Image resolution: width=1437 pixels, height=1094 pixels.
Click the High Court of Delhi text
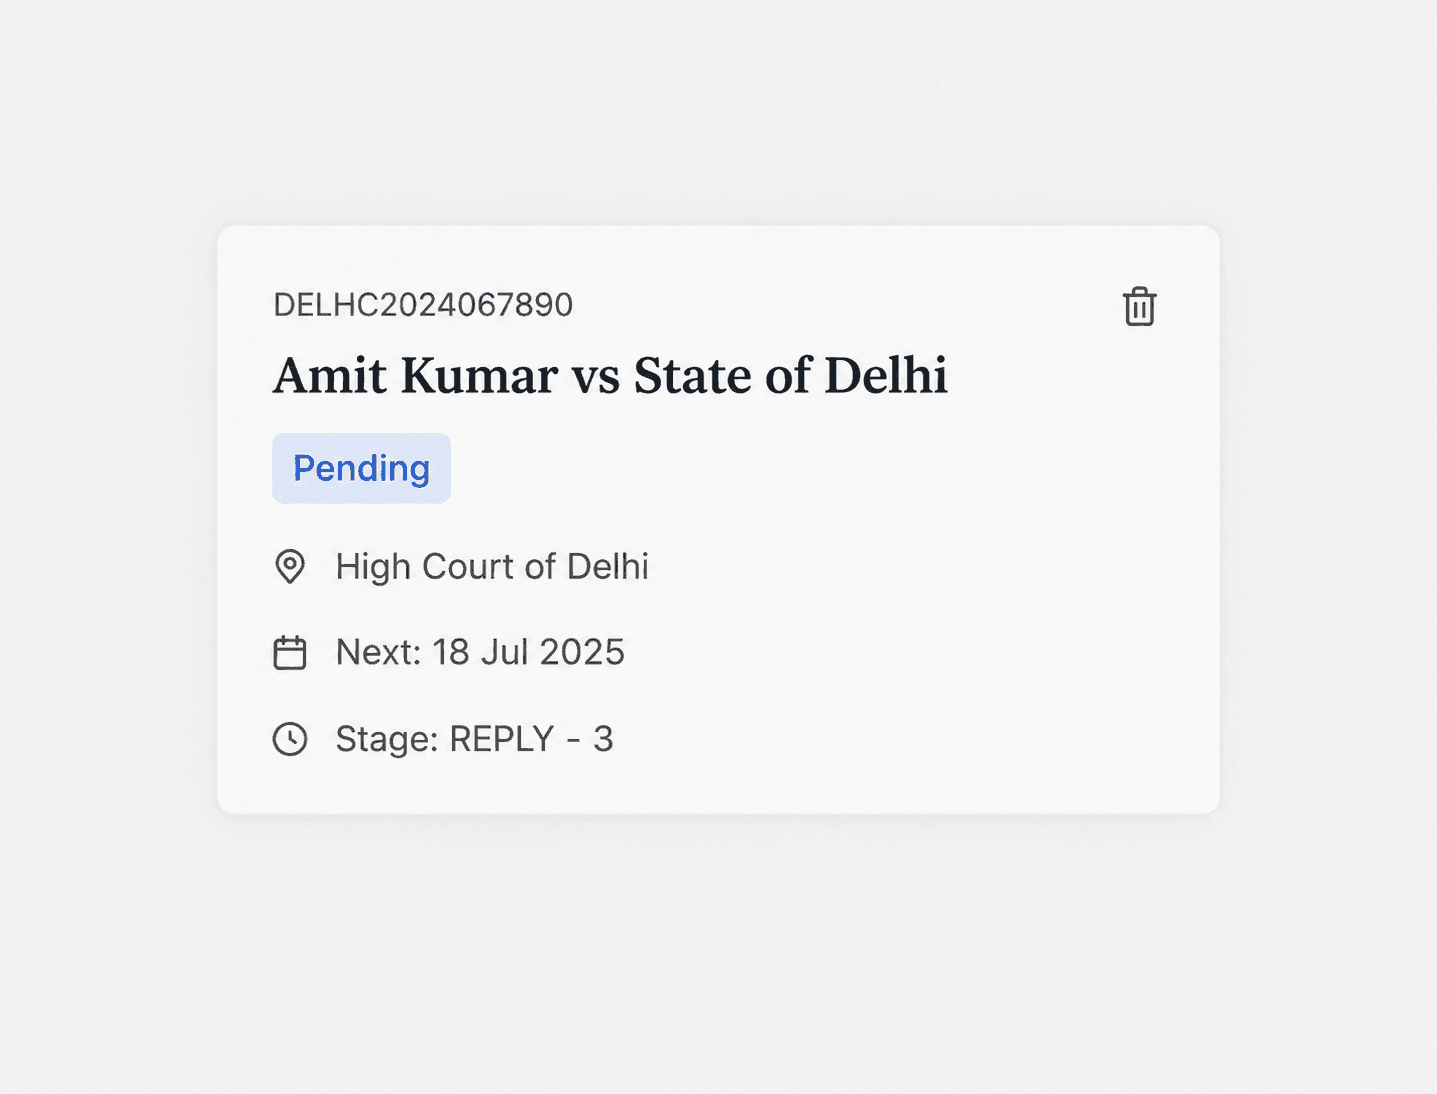click(492, 566)
